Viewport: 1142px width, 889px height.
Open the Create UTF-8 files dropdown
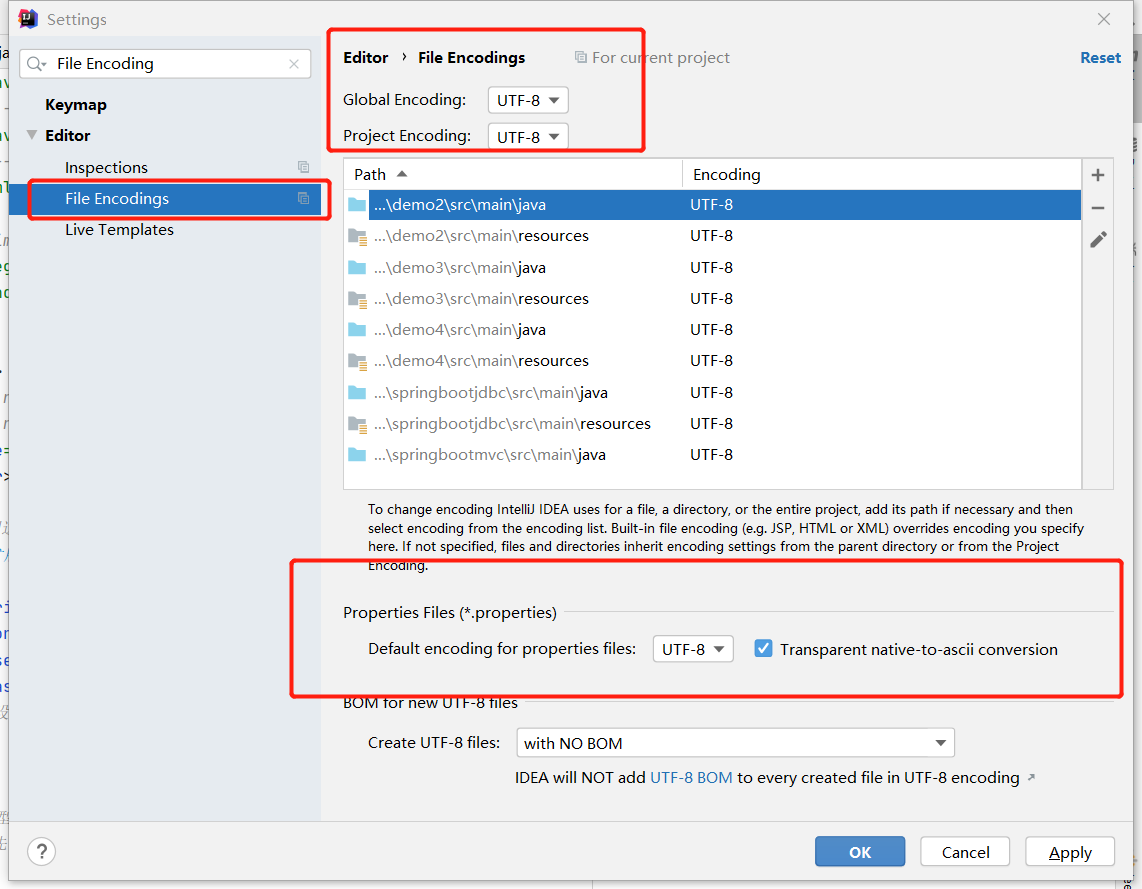pos(735,743)
